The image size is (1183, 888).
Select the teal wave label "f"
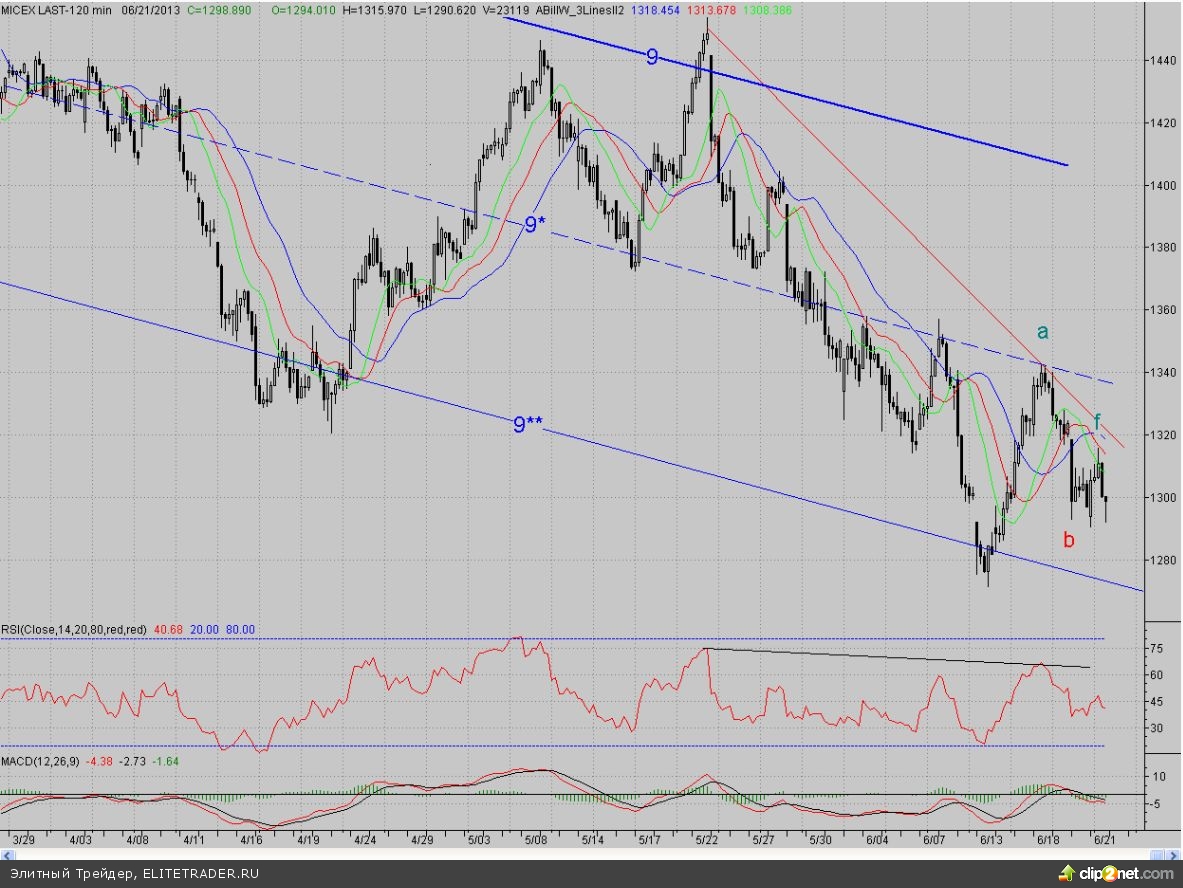[1097, 420]
